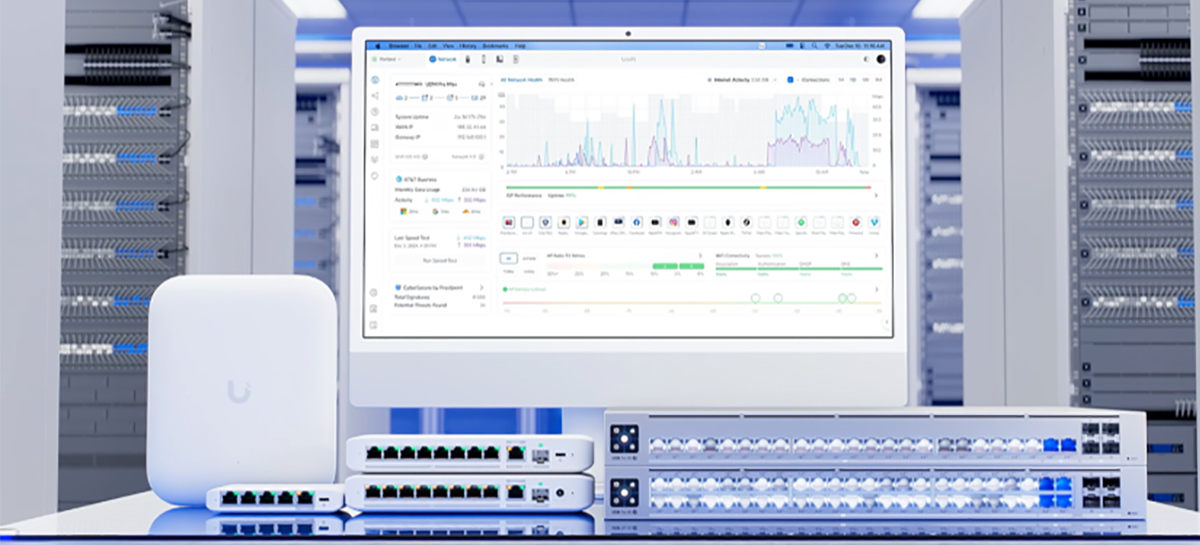Open the Dashboard icon in the left sidebar
Viewport: 1200px width, 545px height.
pyautogui.click(x=374, y=79)
